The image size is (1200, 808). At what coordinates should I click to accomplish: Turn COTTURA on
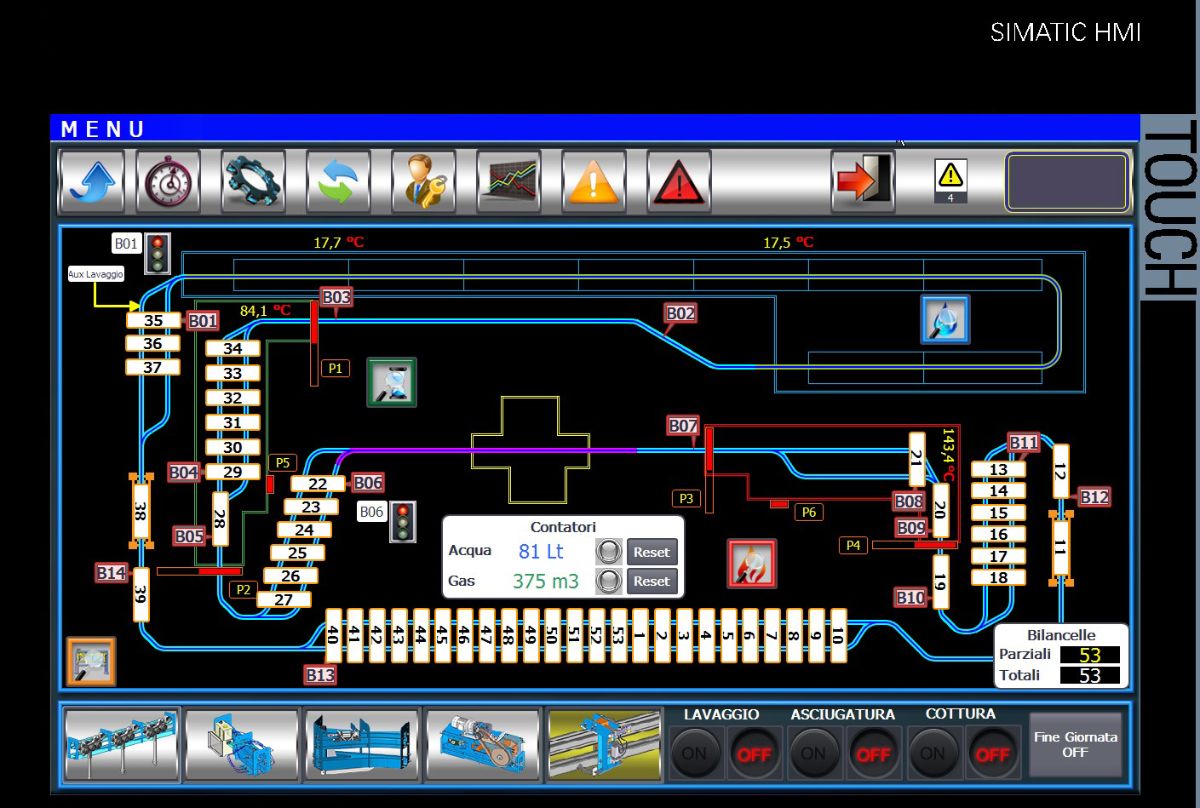point(933,753)
